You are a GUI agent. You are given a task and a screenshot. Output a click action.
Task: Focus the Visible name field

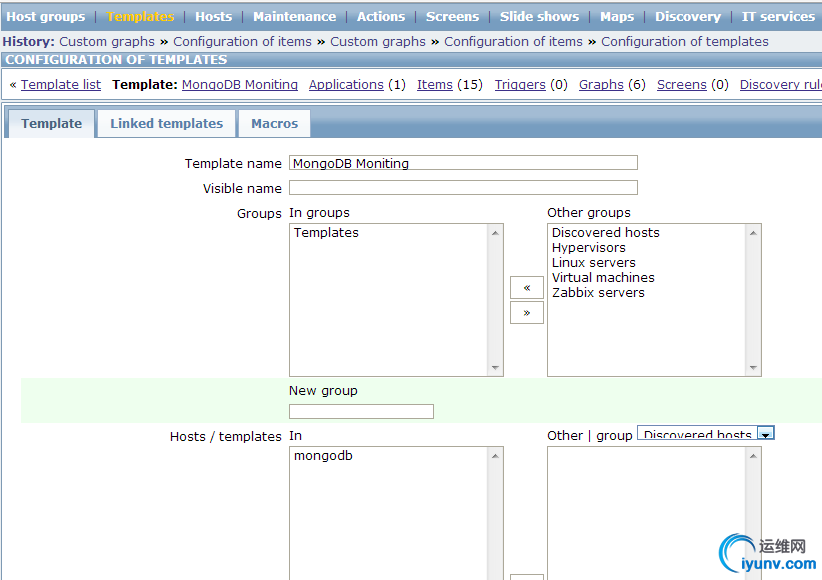coord(463,188)
